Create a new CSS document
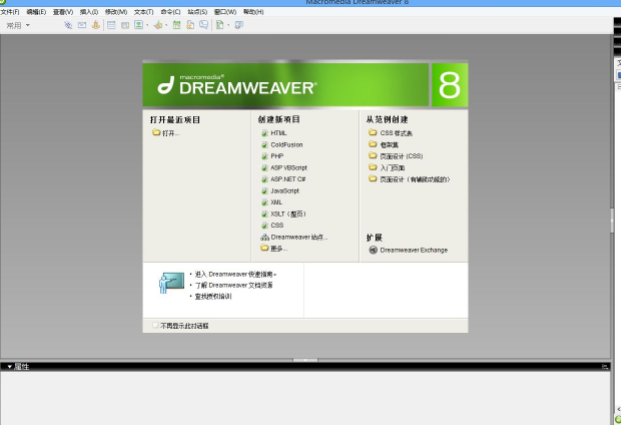The width and height of the screenshot is (621, 428). (x=272, y=225)
